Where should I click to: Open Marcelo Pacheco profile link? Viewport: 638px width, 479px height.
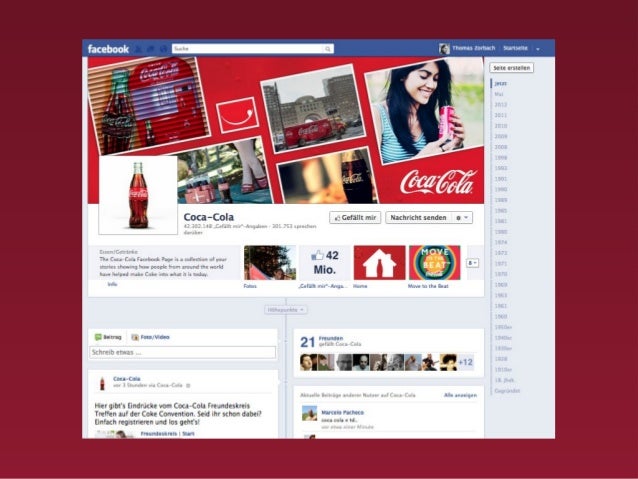click(343, 412)
